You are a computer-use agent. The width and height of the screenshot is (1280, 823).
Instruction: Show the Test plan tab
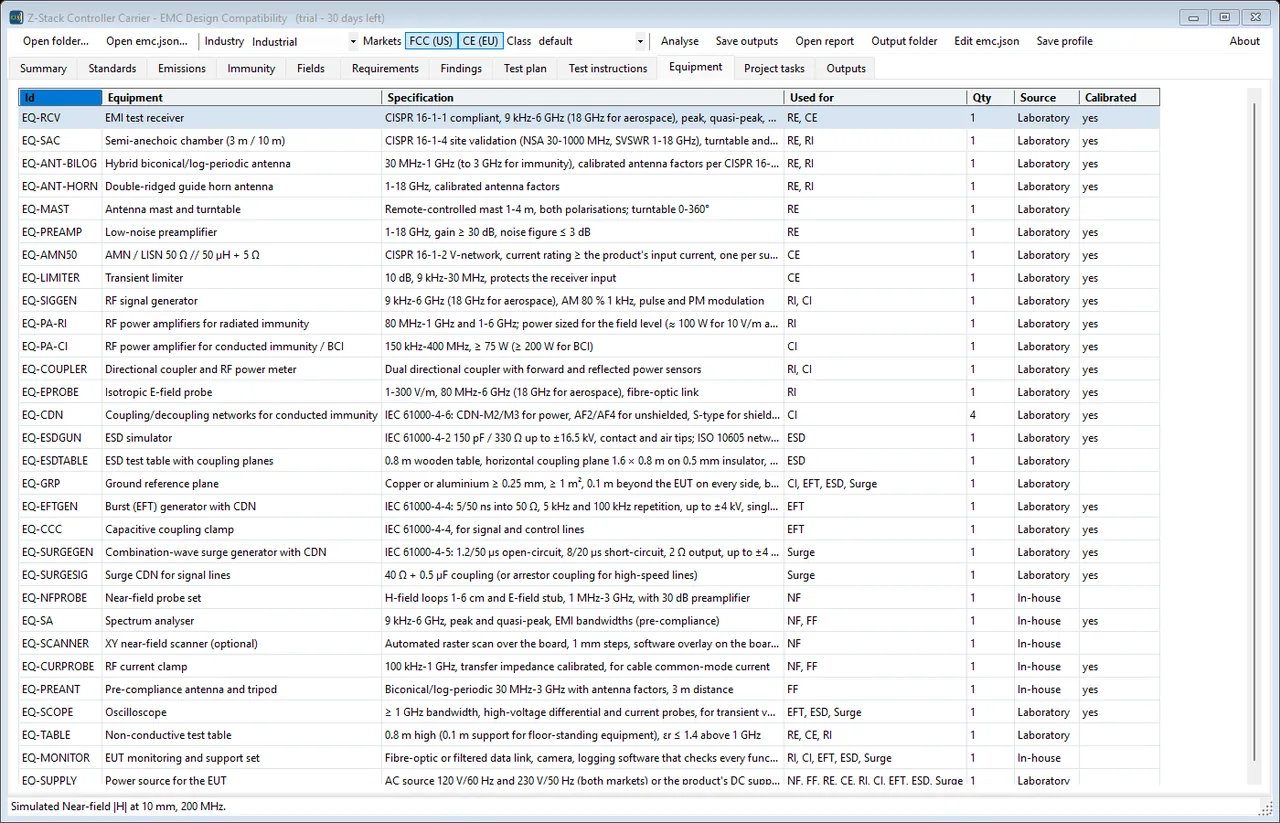525,69
